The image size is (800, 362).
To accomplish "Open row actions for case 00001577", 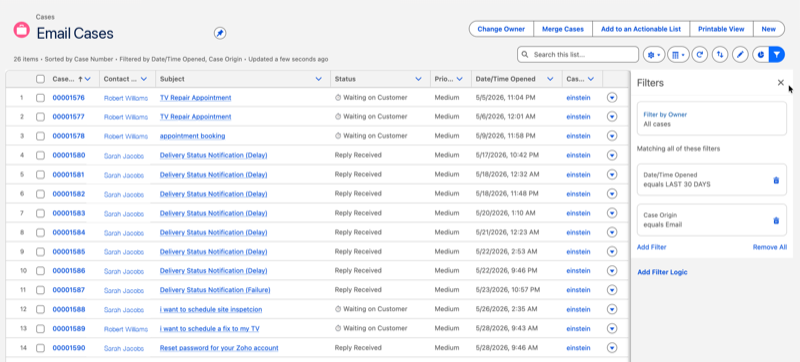I will 612,117.
